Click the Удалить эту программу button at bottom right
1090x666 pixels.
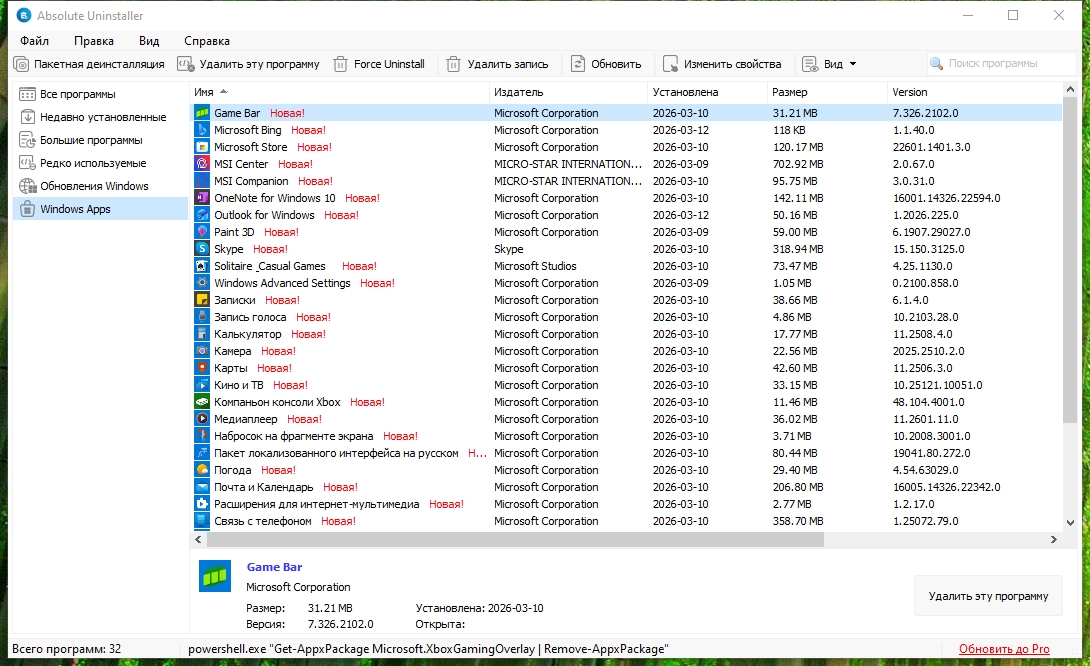[988, 596]
